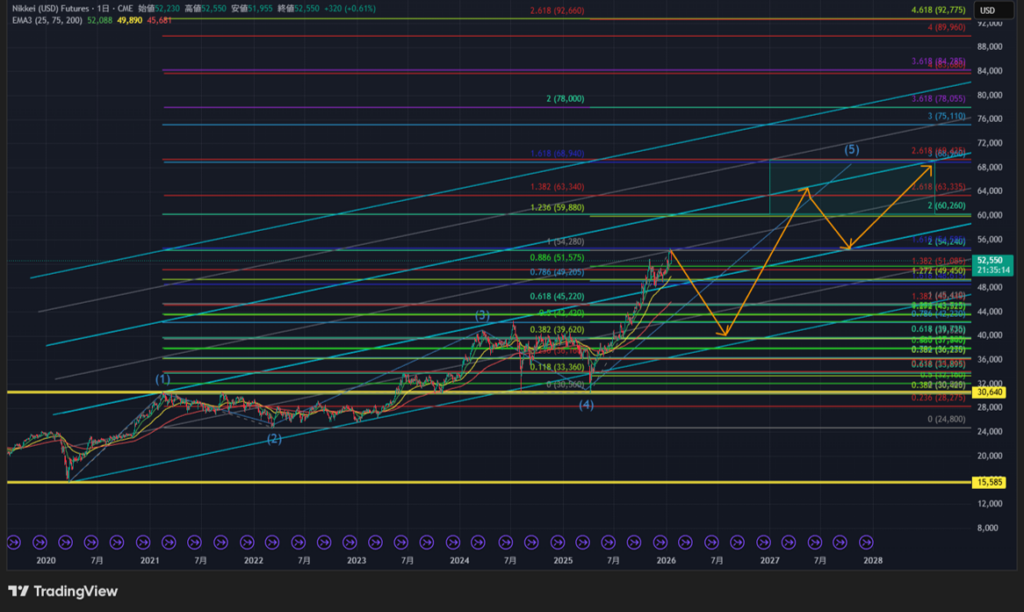Click the 2027 label on time axis

tap(769, 561)
